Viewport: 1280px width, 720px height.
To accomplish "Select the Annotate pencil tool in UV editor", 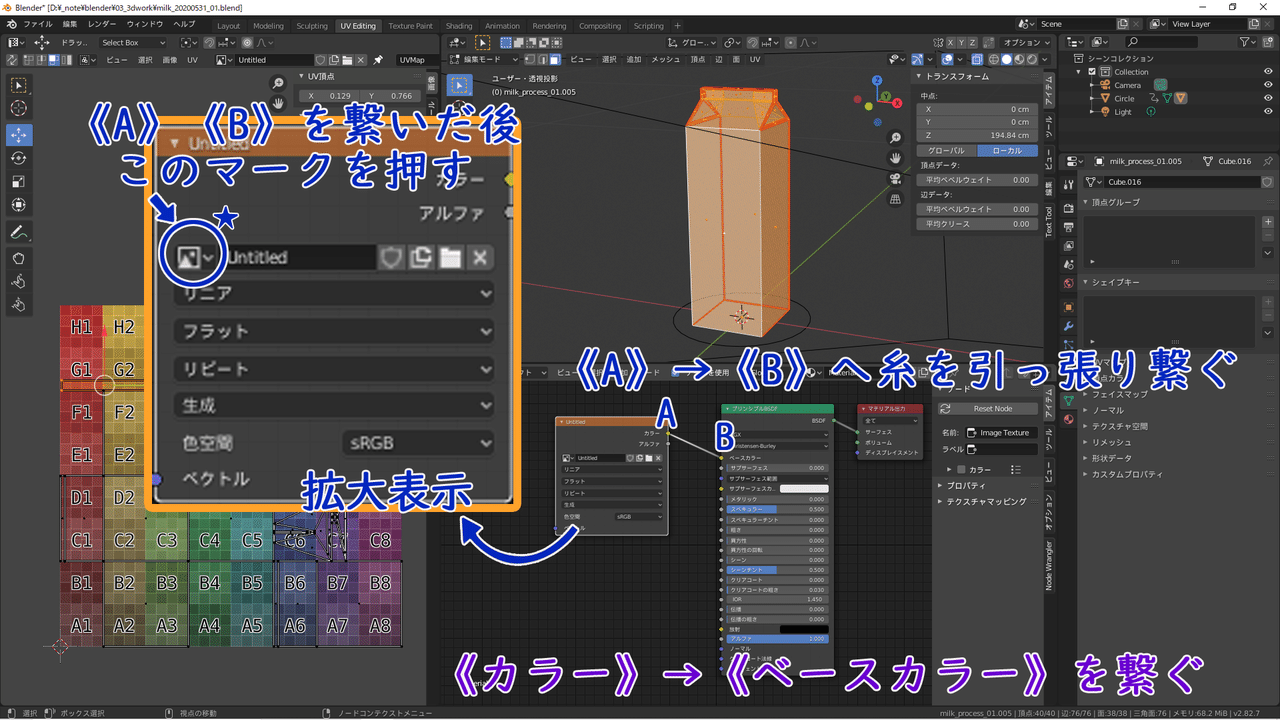I will (19, 232).
